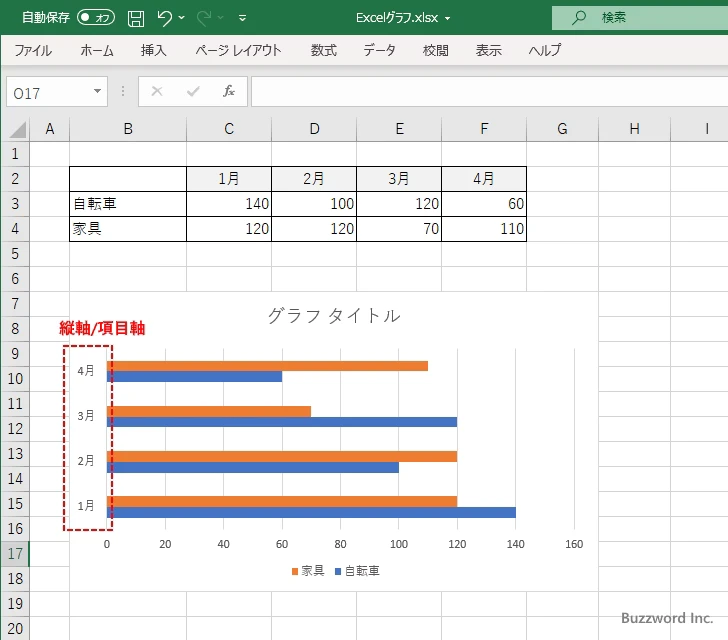Click the cell containing 70
This screenshot has width=728, height=640.
pyautogui.click(x=399, y=229)
